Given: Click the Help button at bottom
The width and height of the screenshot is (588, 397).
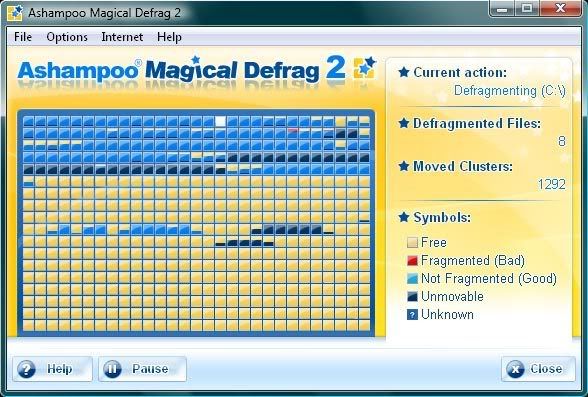Looking at the screenshot, I should (x=52, y=369).
